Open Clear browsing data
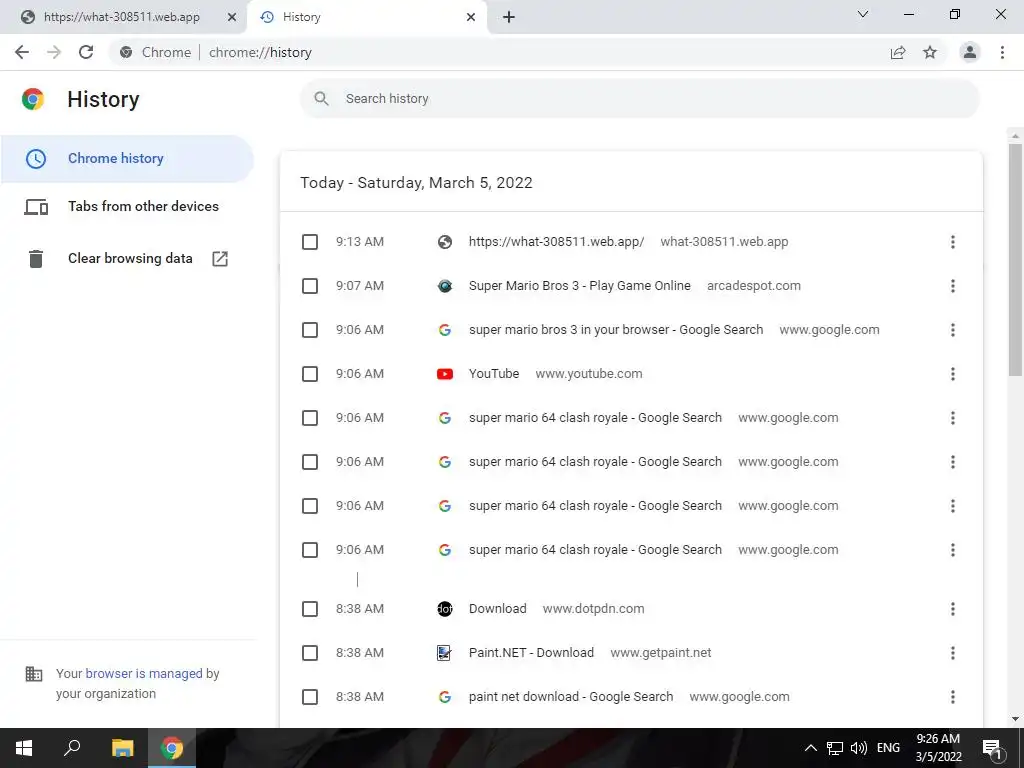This screenshot has width=1024, height=768. tap(127, 259)
